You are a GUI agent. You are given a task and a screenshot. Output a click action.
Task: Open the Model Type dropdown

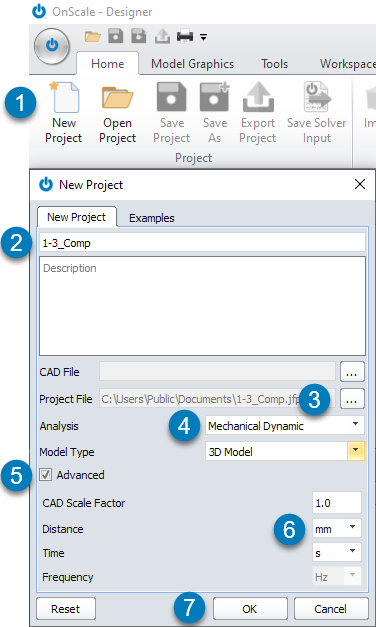(284, 452)
